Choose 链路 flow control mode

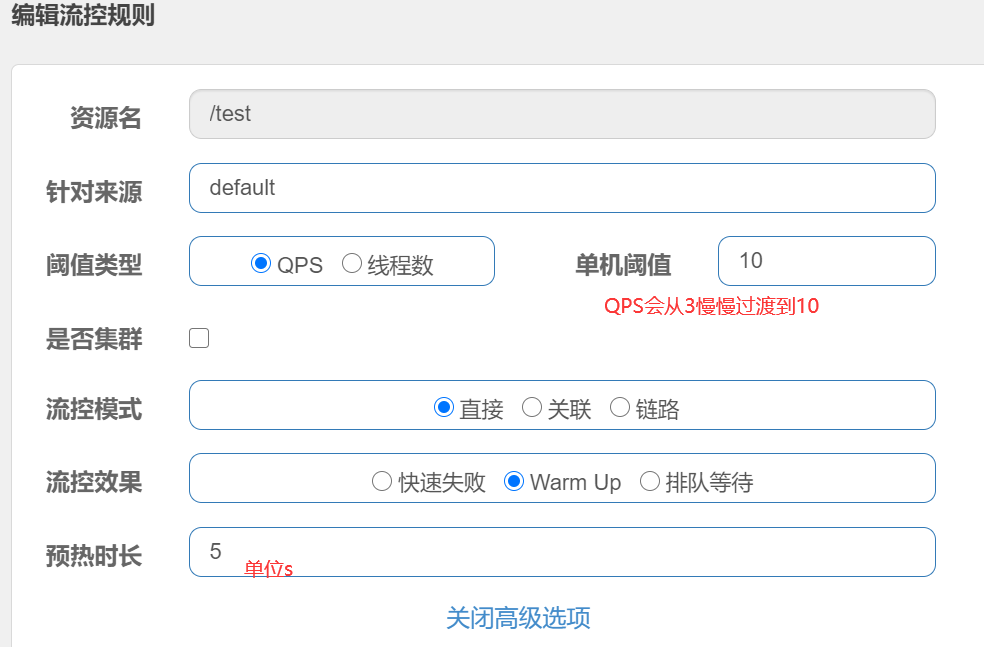tap(619, 407)
